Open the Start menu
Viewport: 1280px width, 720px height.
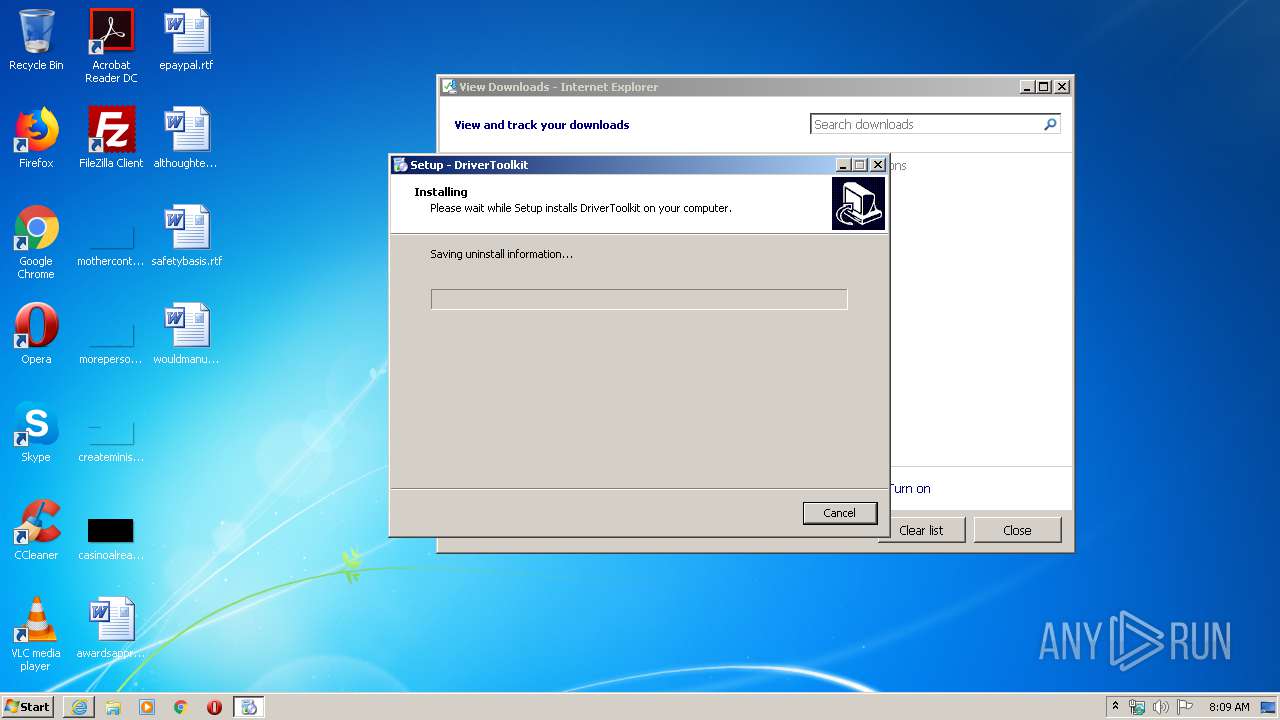click(x=28, y=707)
